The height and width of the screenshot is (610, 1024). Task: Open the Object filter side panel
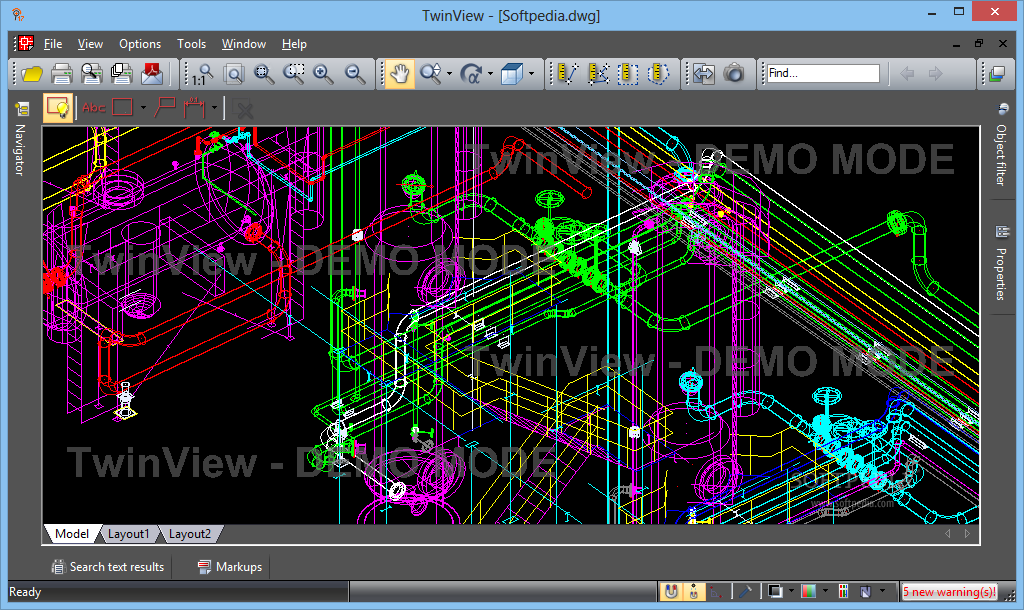click(x=1001, y=155)
